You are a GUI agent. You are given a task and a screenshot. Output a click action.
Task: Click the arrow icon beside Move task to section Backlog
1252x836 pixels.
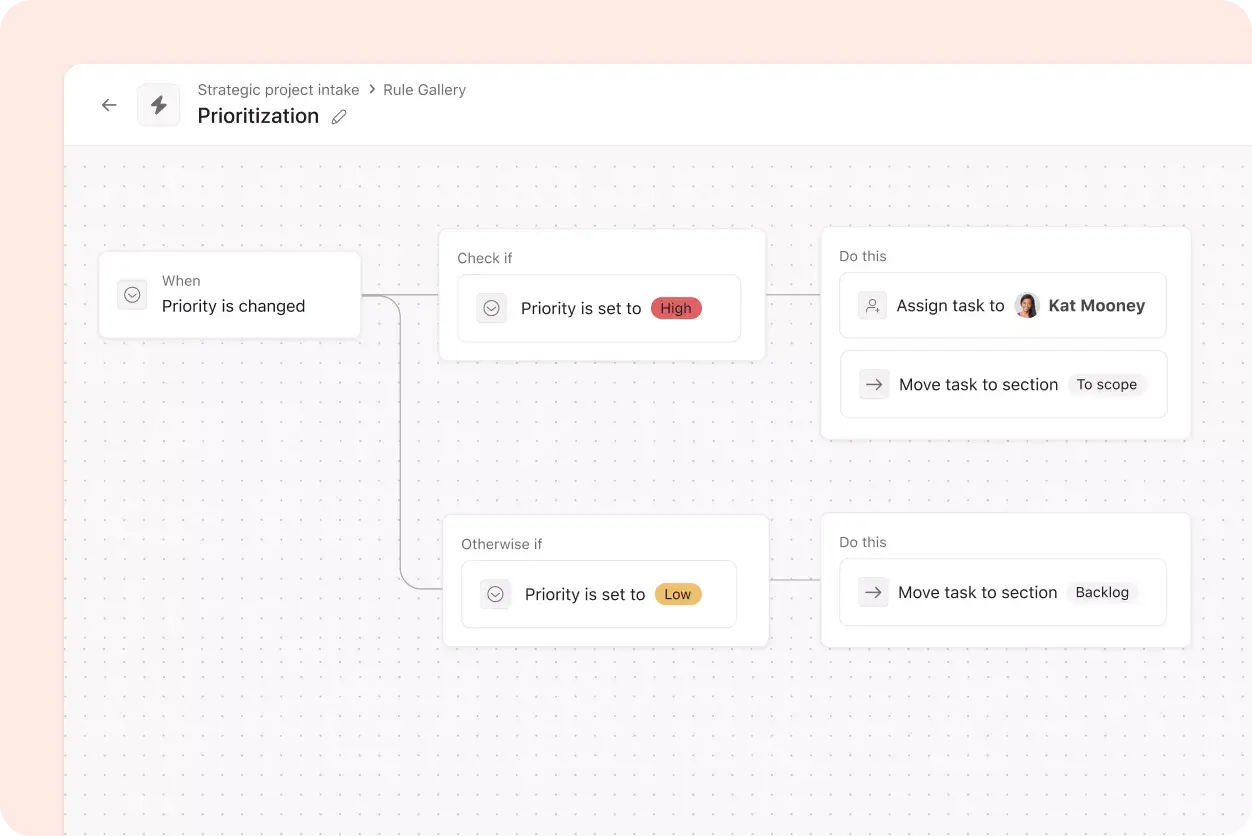pyautogui.click(x=872, y=592)
